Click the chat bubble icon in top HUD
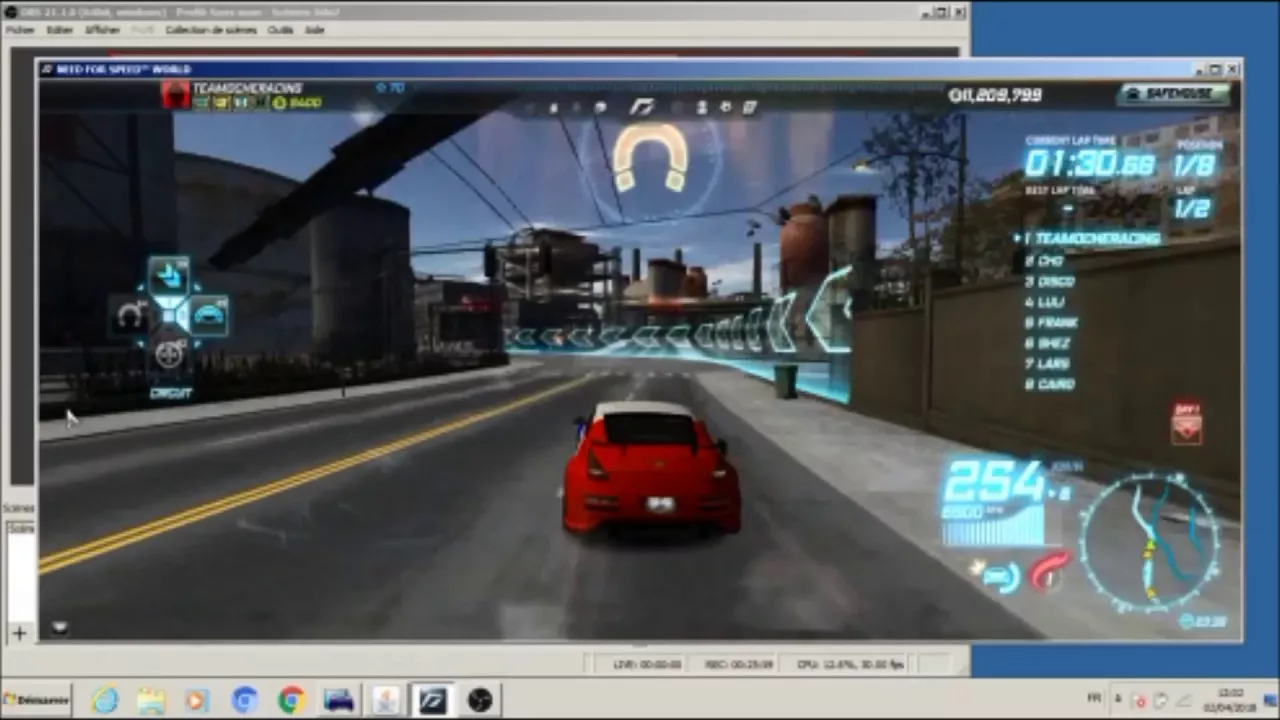The image size is (1280, 720). pos(600,107)
